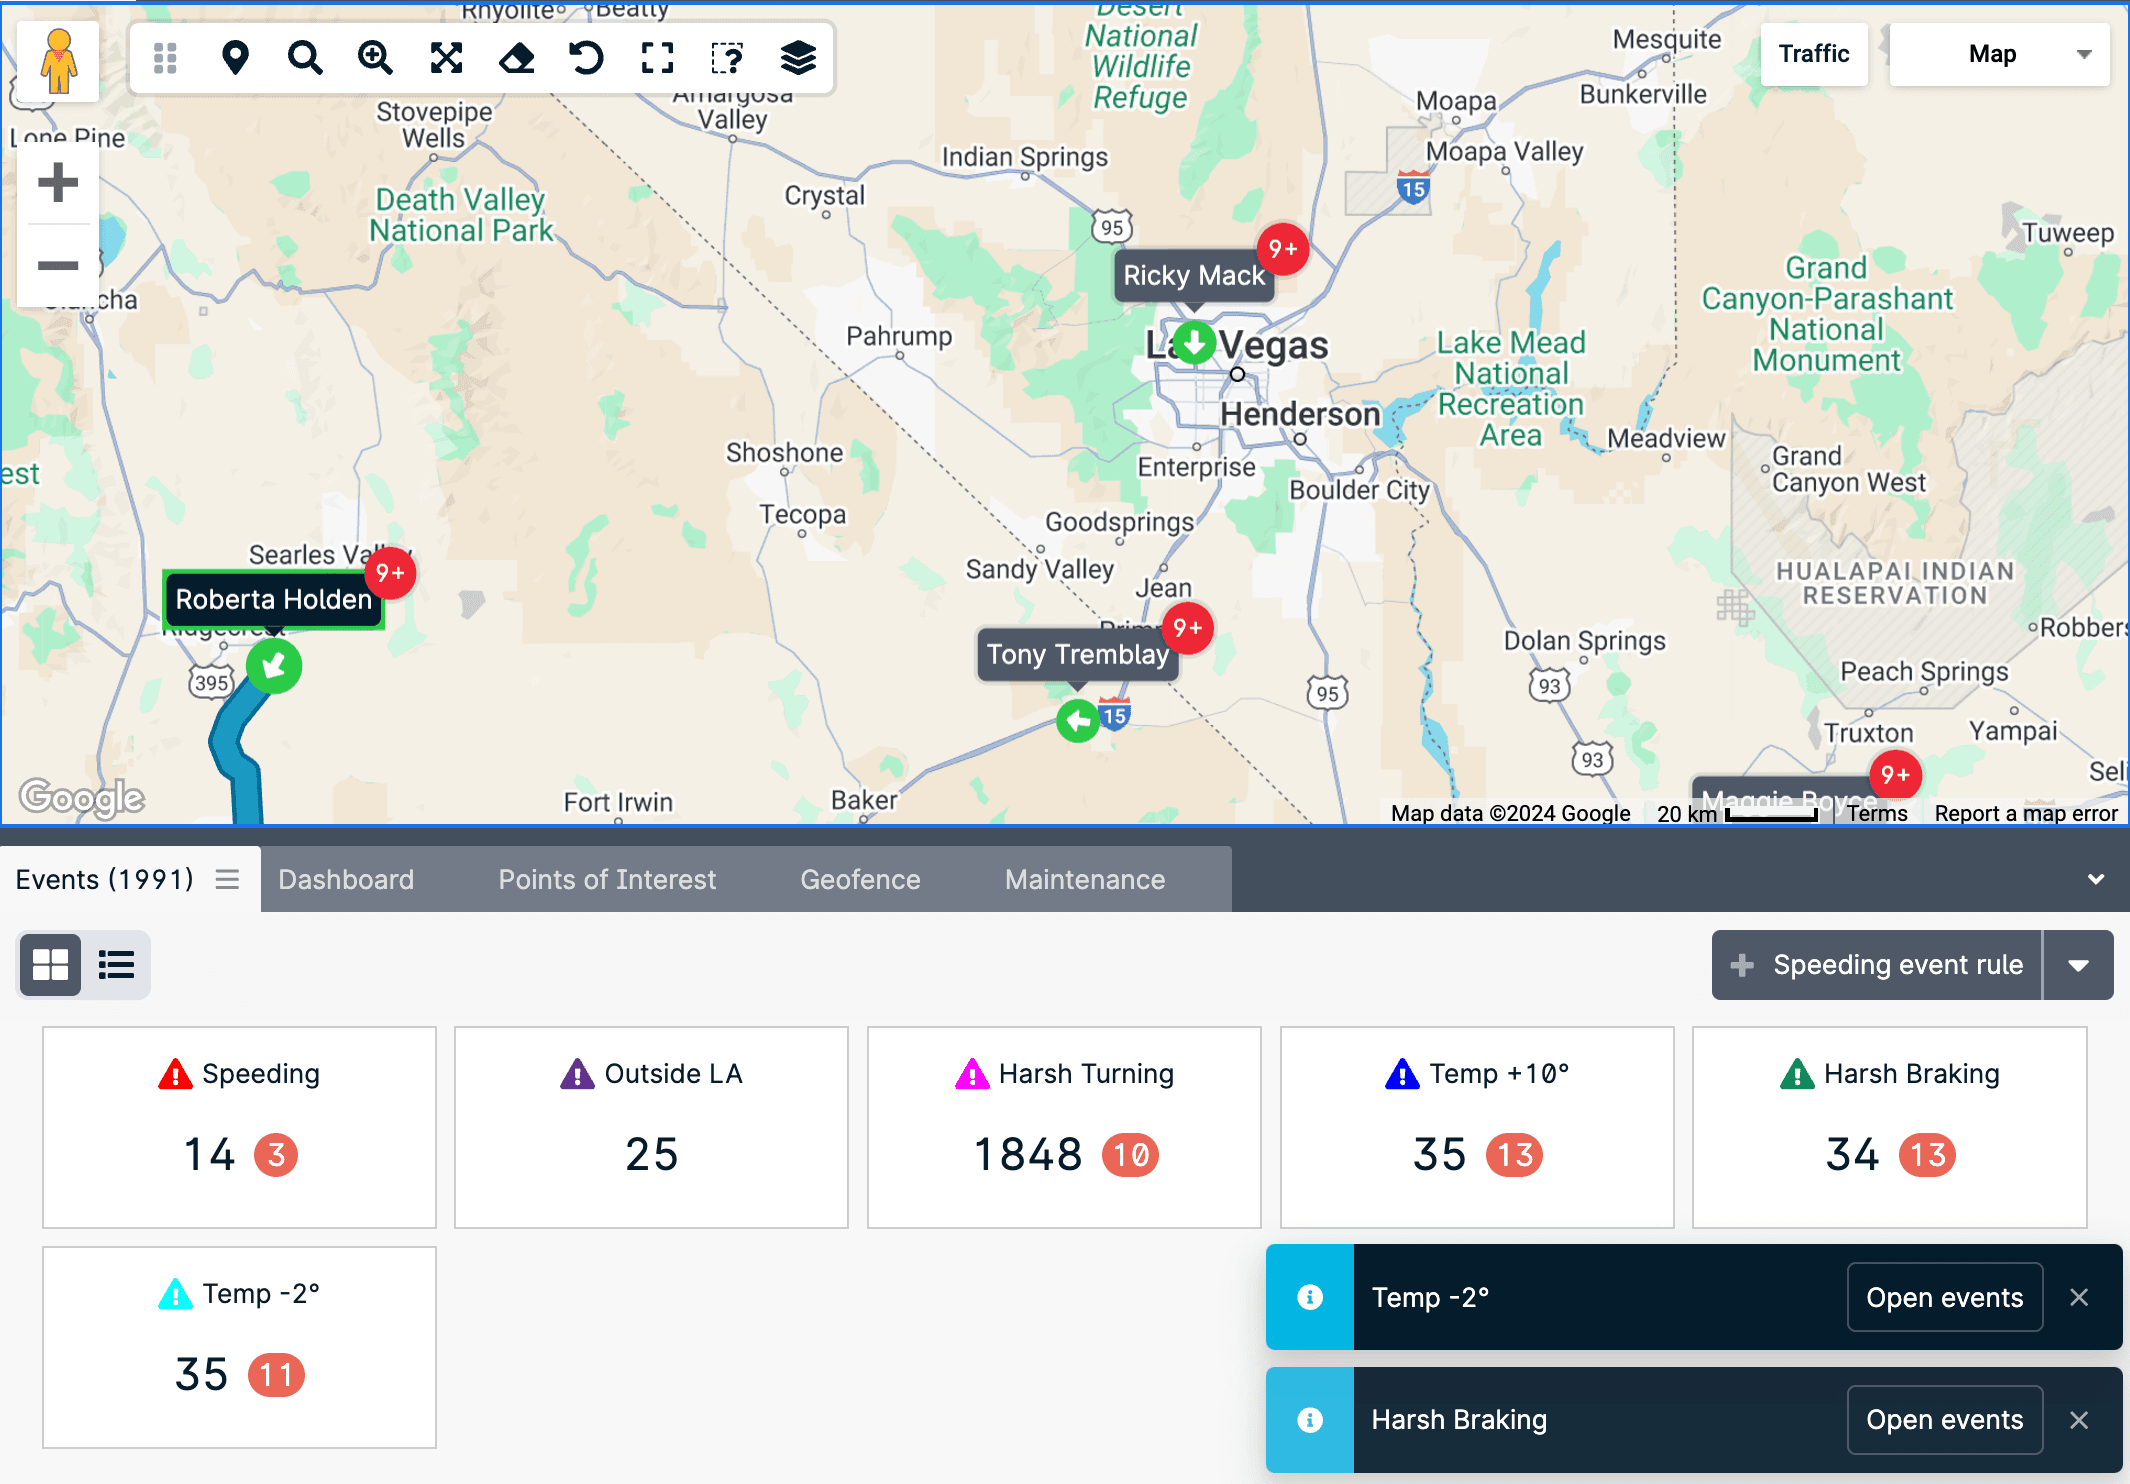Zoom in the map with plus button

tap(58, 182)
